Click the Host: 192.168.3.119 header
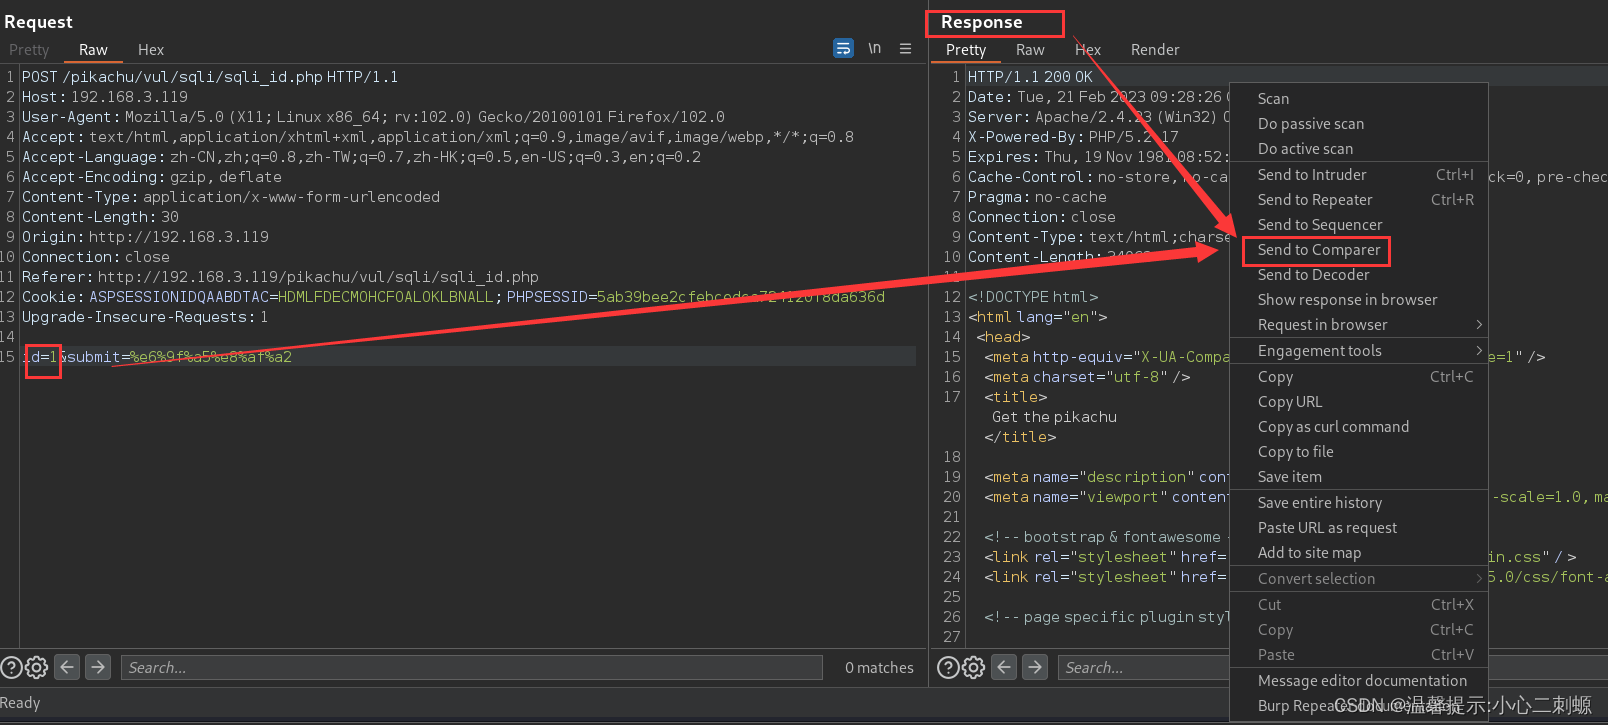Viewport: 1608px width, 725px height. (x=105, y=97)
